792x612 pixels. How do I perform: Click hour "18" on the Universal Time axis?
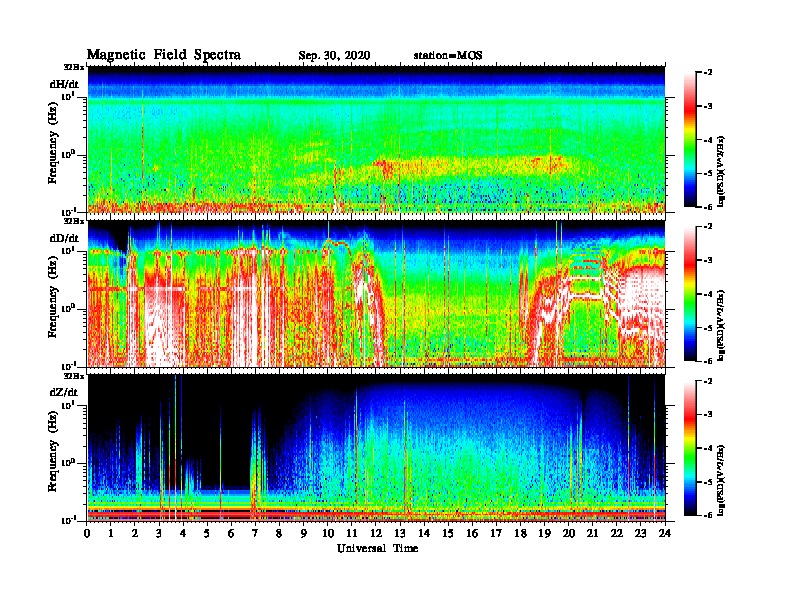[520, 533]
